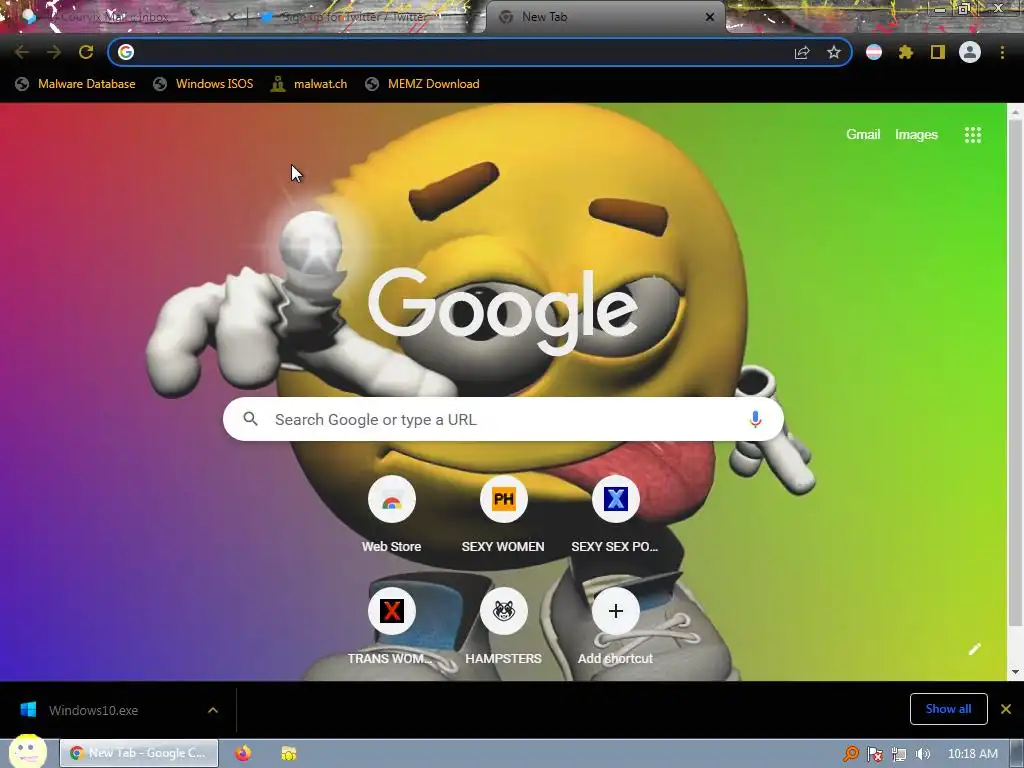Open the Action Center flag tray icon
The width and height of the screenshot is (1024, 768).
pos(874,754)
